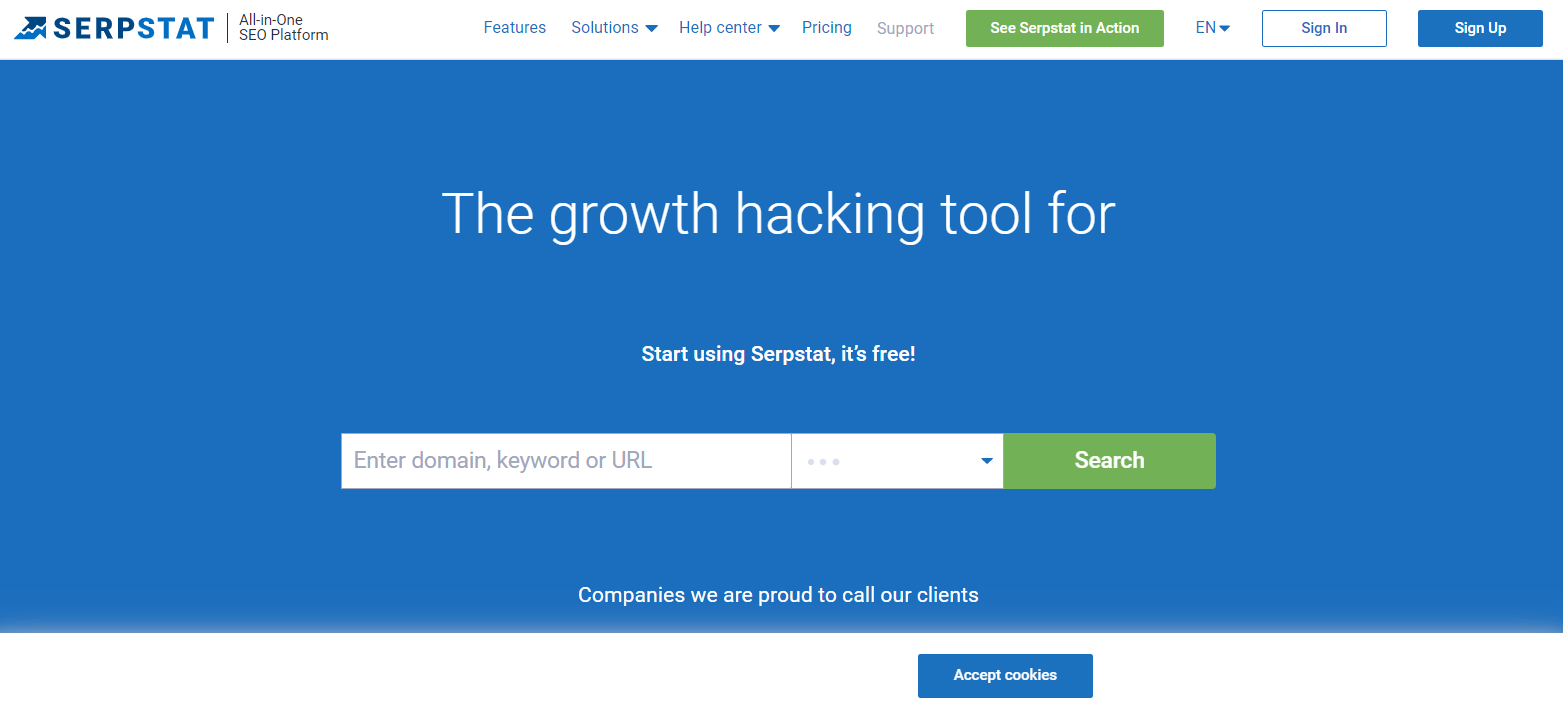Click the 'The growth hacking tool for' headline

[x=778, y=213]
